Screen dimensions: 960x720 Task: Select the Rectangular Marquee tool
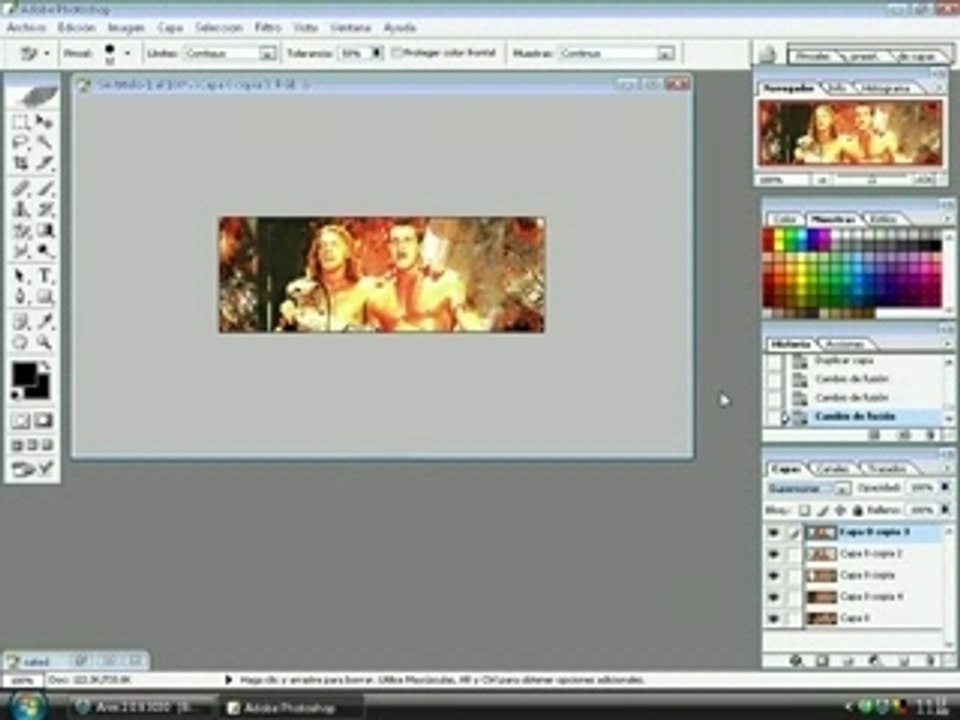20,122
